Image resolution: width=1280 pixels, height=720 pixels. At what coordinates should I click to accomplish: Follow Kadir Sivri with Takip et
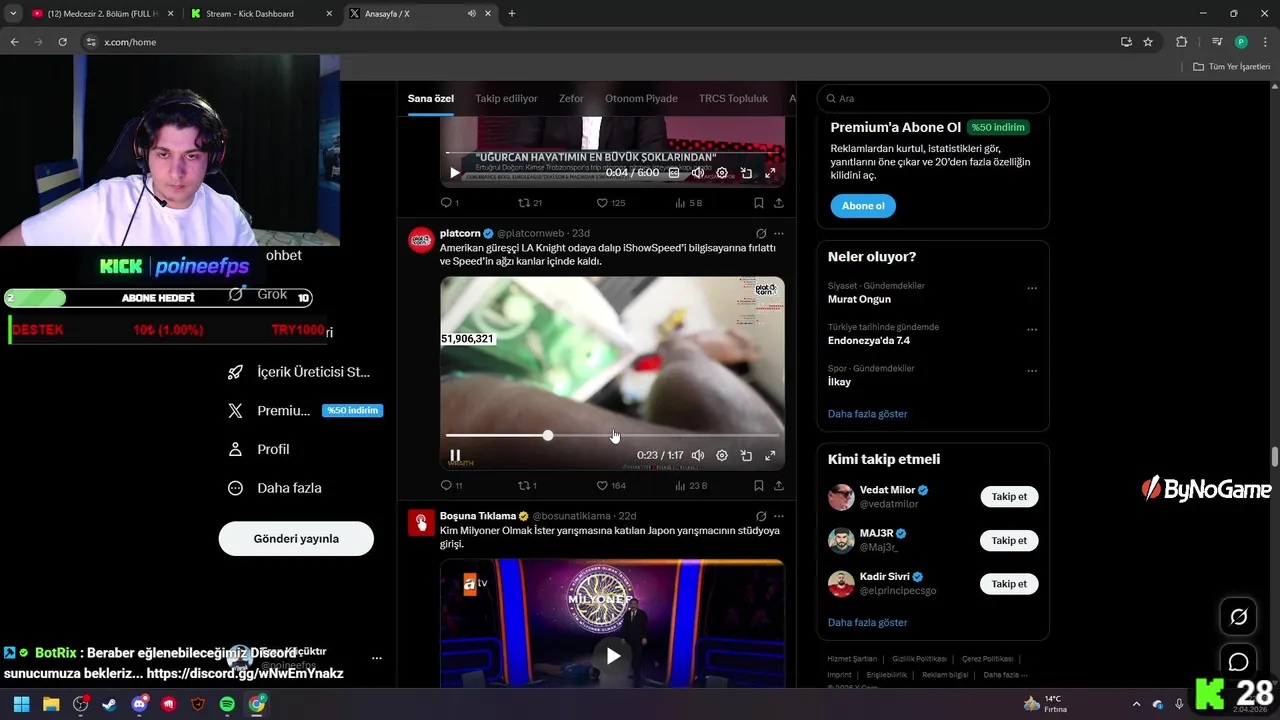pos(1009,584)
